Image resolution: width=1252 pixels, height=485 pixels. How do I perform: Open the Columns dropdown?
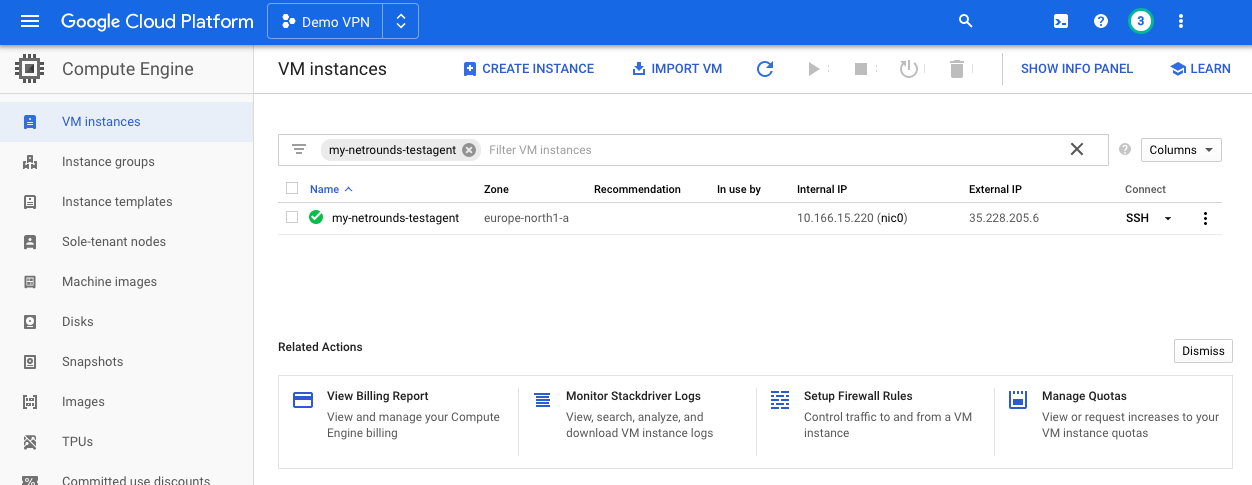(x=1181, y=150)
